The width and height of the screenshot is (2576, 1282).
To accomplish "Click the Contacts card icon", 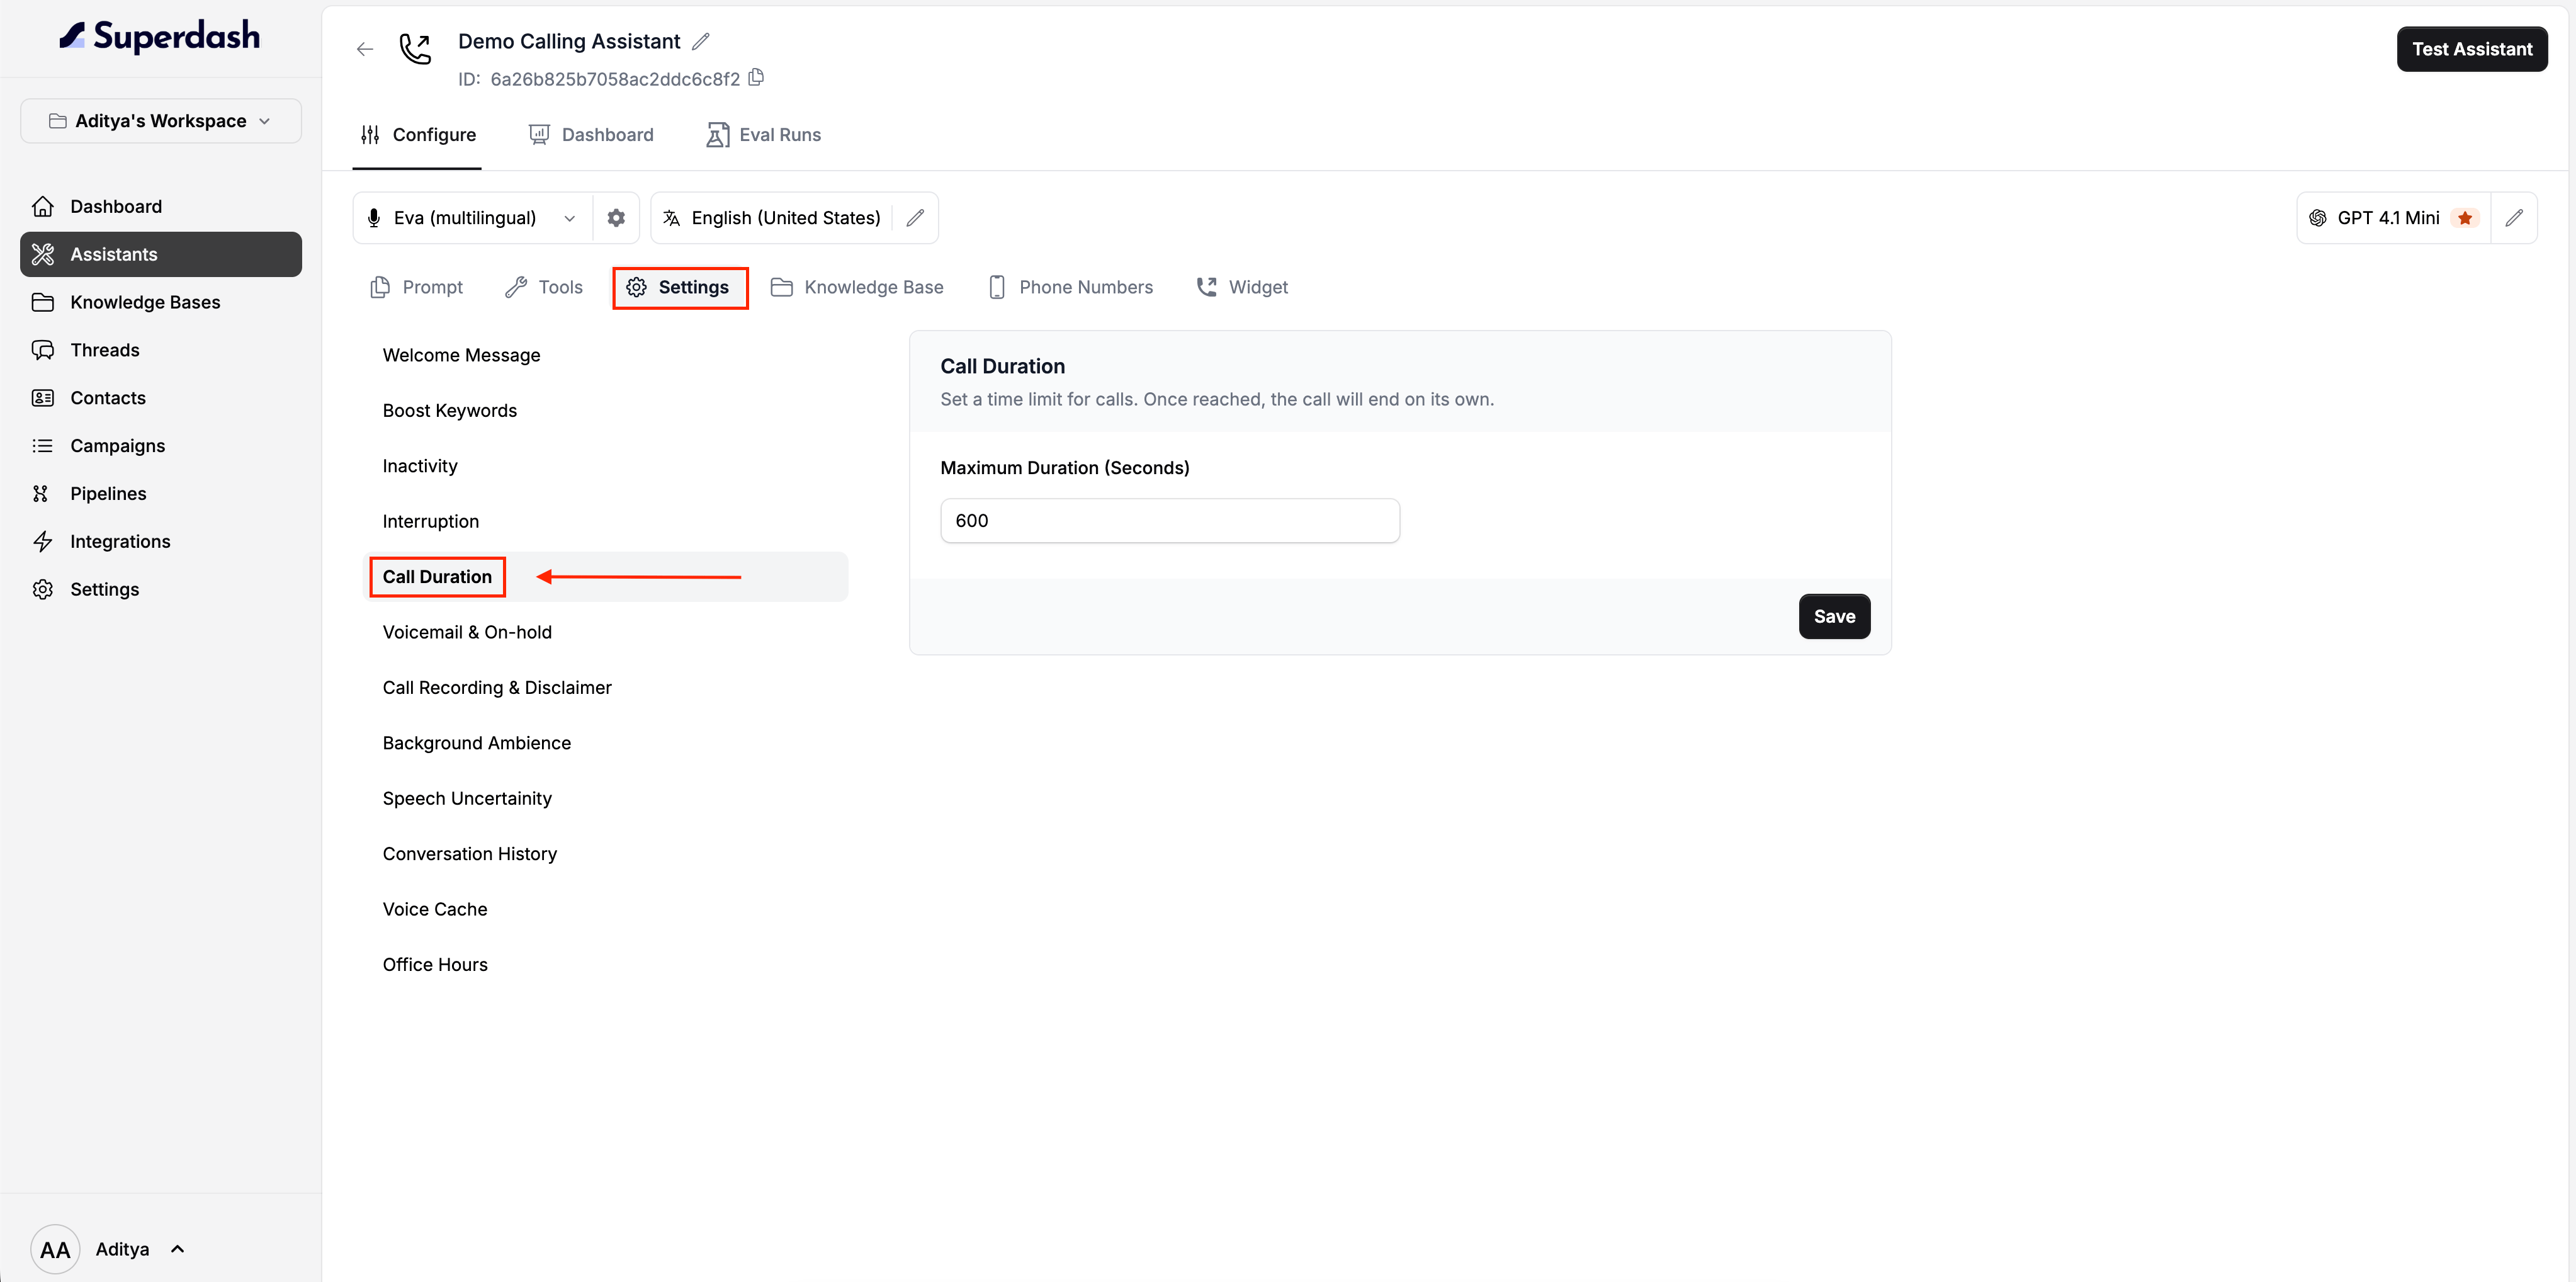I will (42, 398).
